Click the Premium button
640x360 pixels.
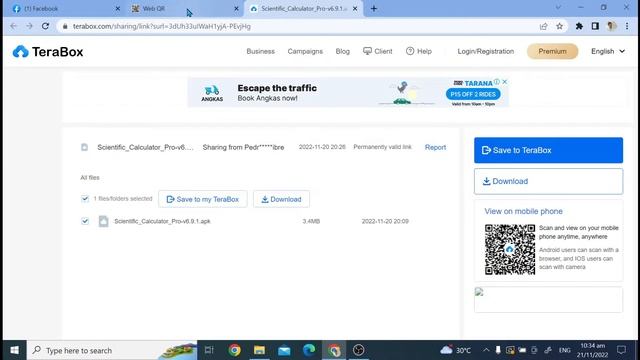(552, 51)
